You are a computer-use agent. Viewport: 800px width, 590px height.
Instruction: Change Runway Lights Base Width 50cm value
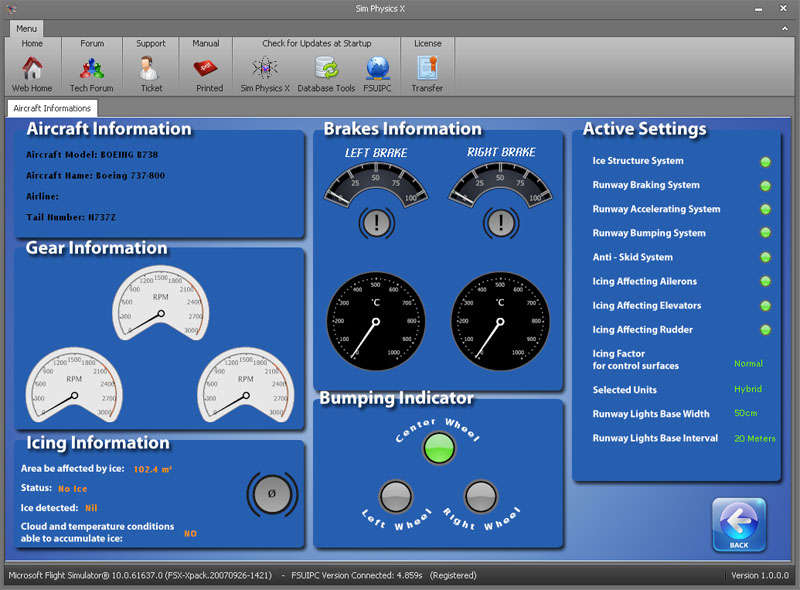[747, 413]
